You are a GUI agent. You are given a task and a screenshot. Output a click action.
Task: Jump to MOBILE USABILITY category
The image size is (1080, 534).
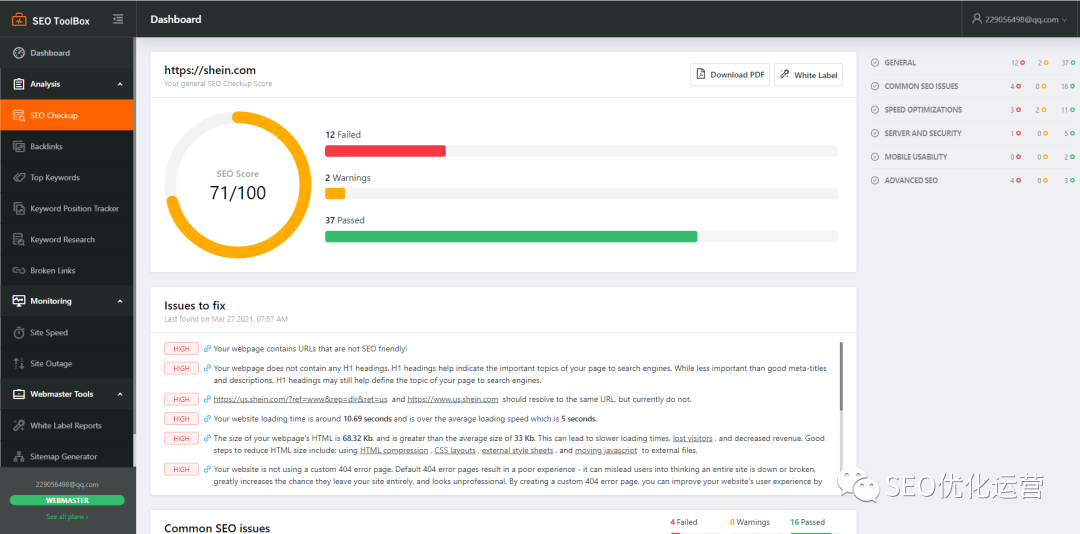[x=915, y=157]
